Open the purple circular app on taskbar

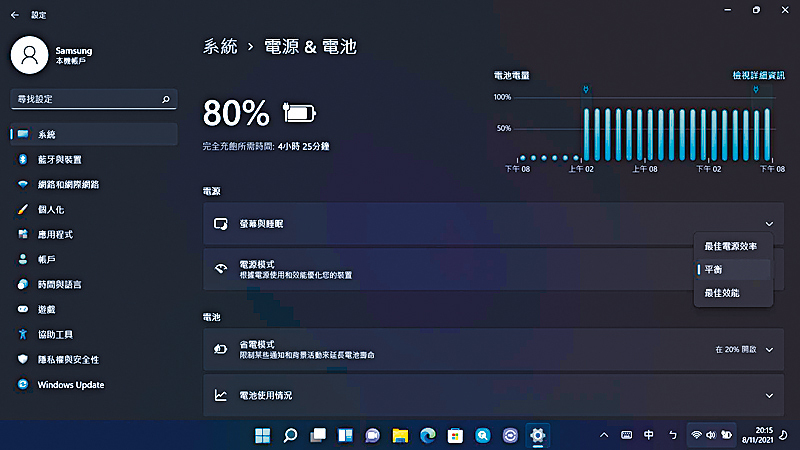click(510, 435)
